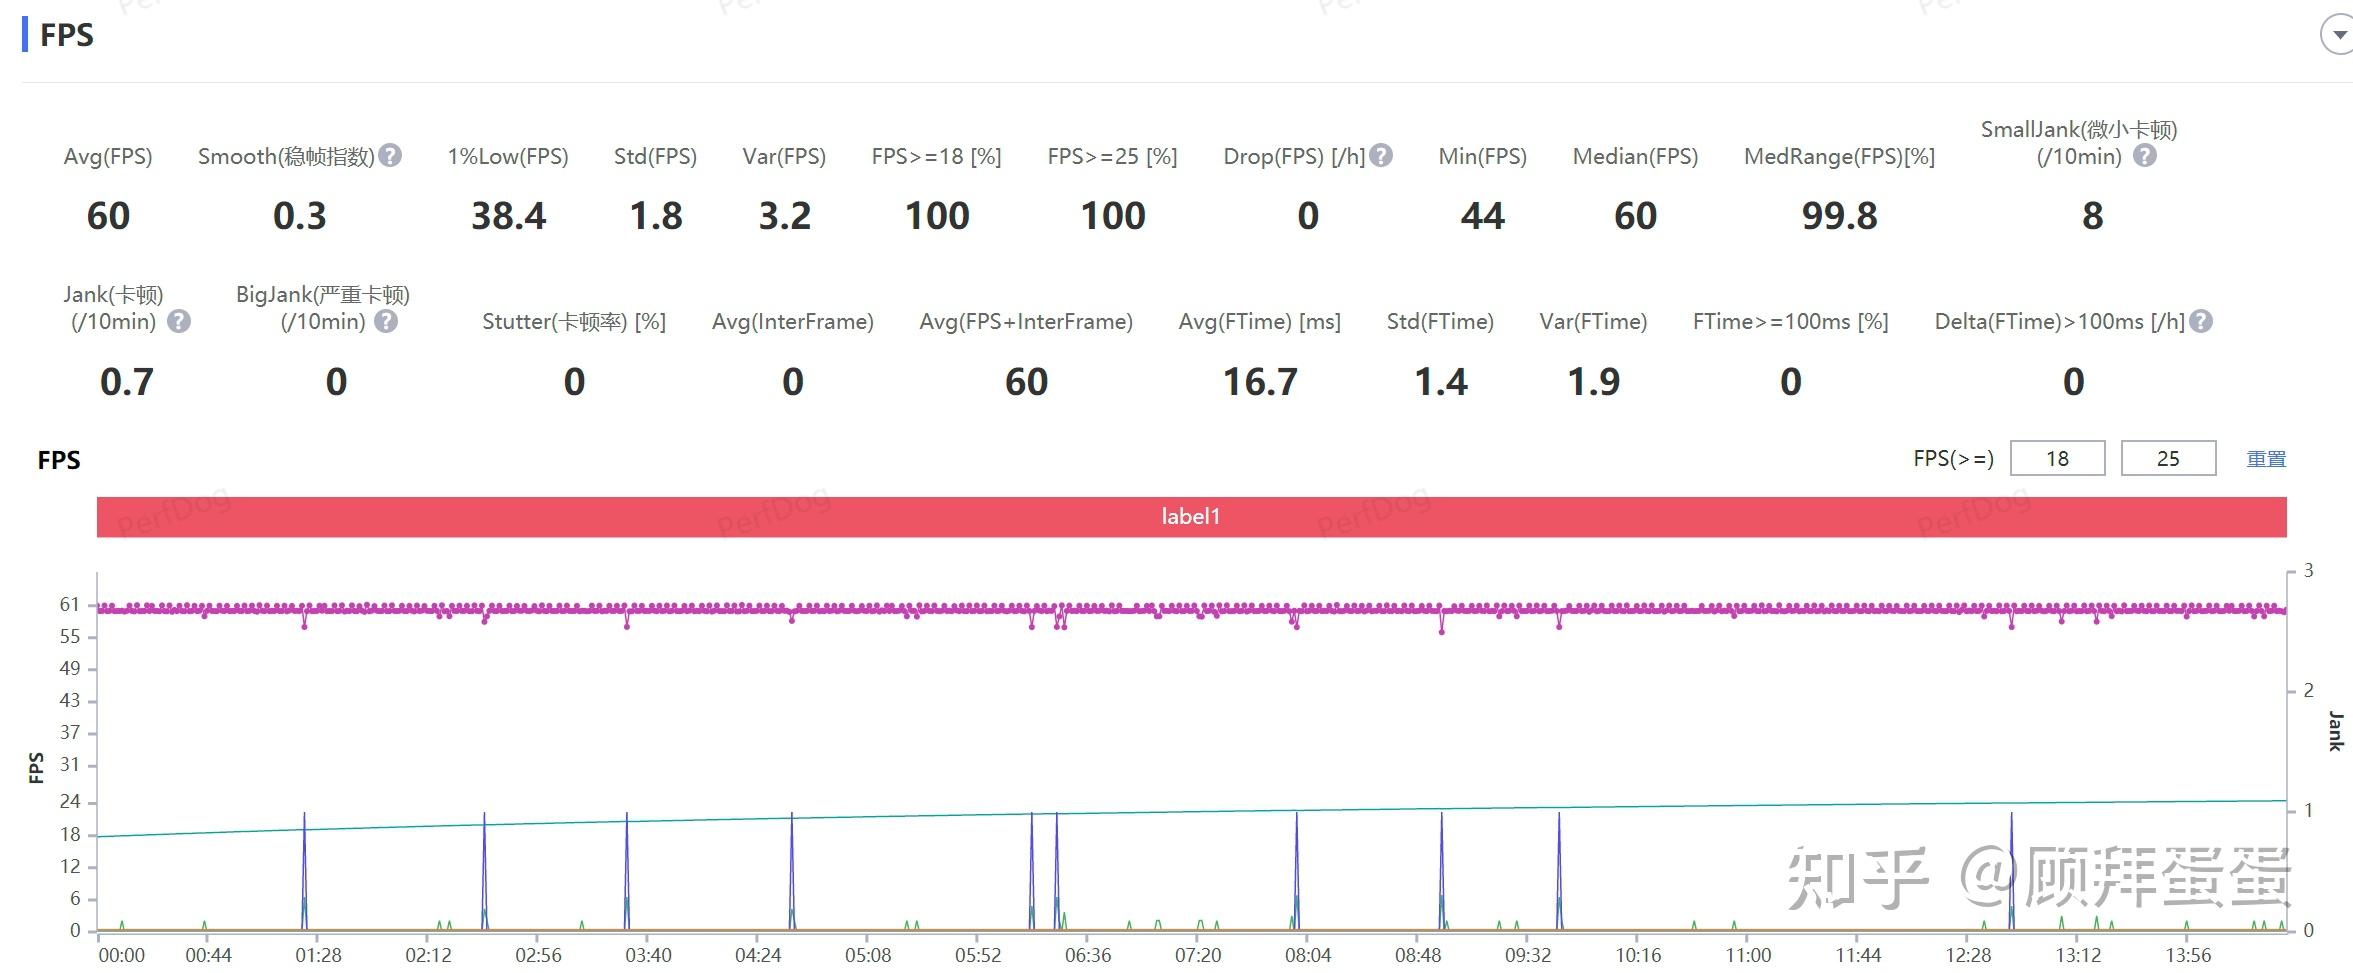Screen dimensions: 2353x973
Task: Click the Min(FPS) value 44
Action: (x=1482, y=216)
